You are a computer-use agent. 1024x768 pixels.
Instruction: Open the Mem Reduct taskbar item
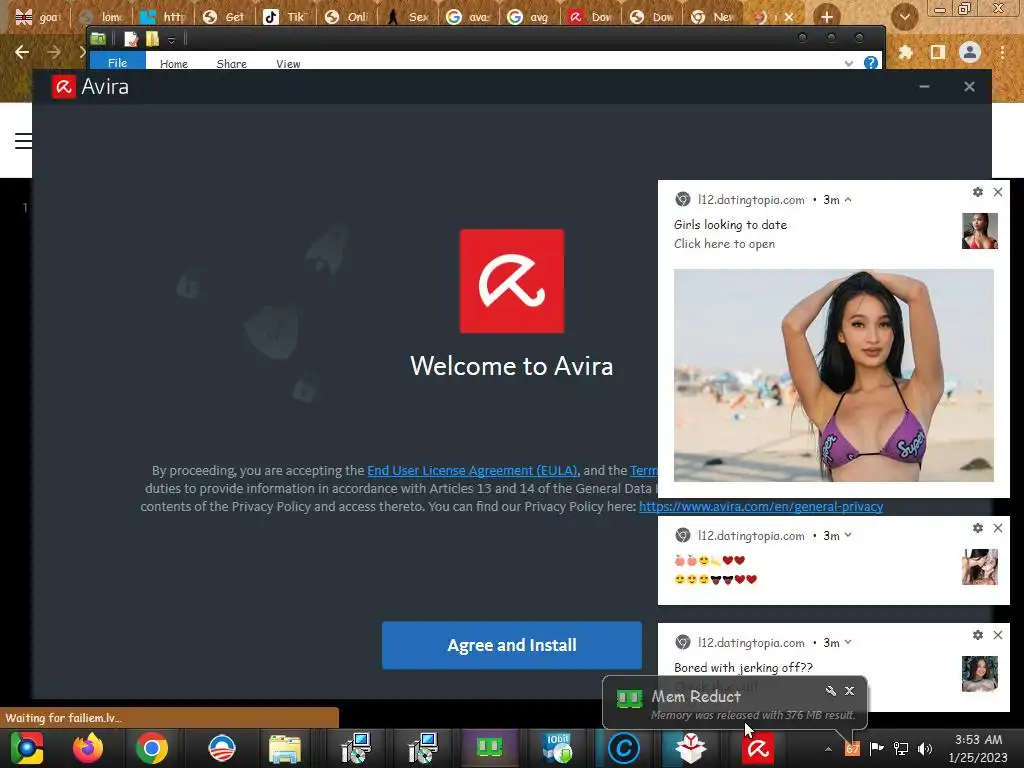coord(489,748)
